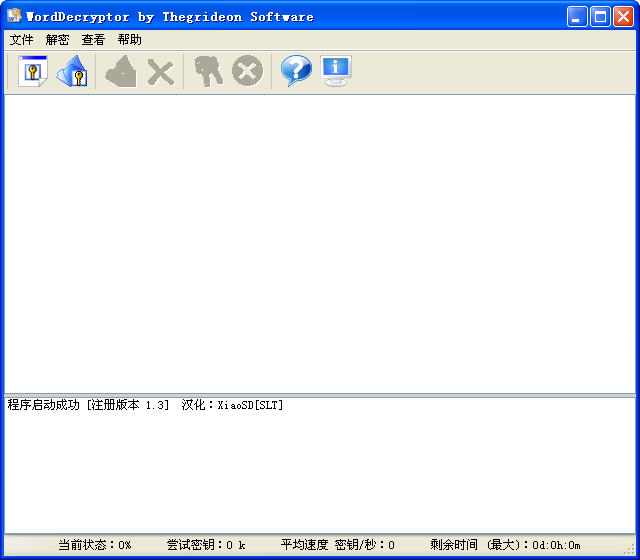
Task: Click the 尝试密钥：0 k status entry
Action: point(206,544)
